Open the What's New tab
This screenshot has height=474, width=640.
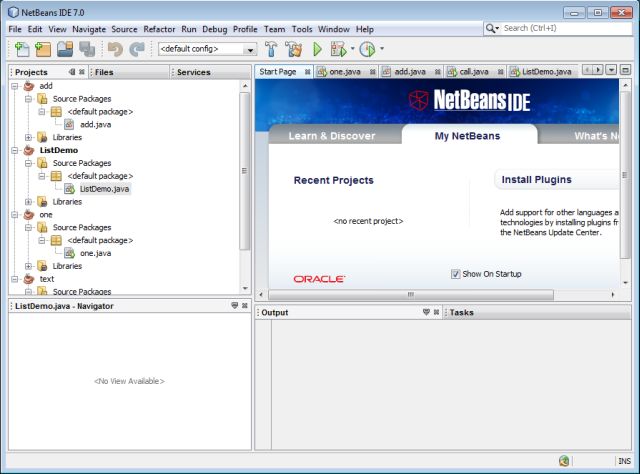[x=596, y=136]
